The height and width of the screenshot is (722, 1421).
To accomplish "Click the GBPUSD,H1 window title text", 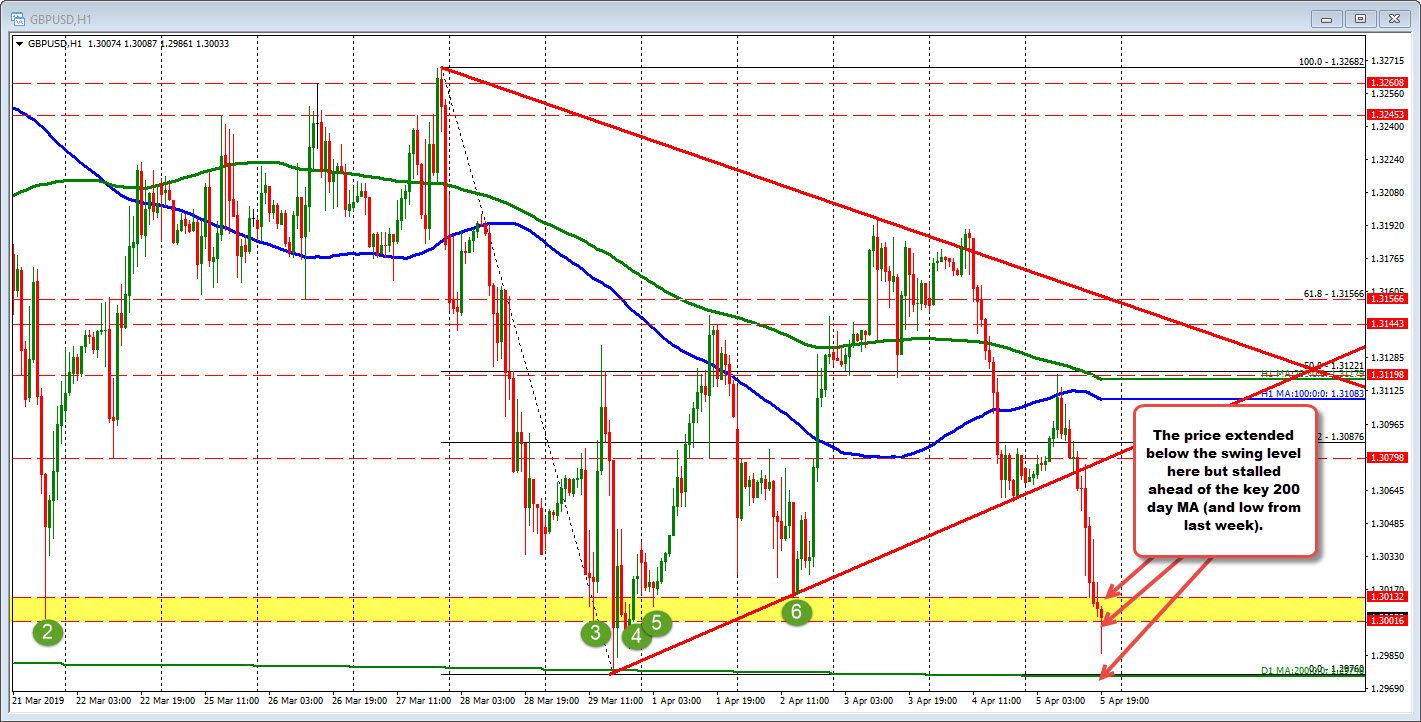I will tap(60, 18).
